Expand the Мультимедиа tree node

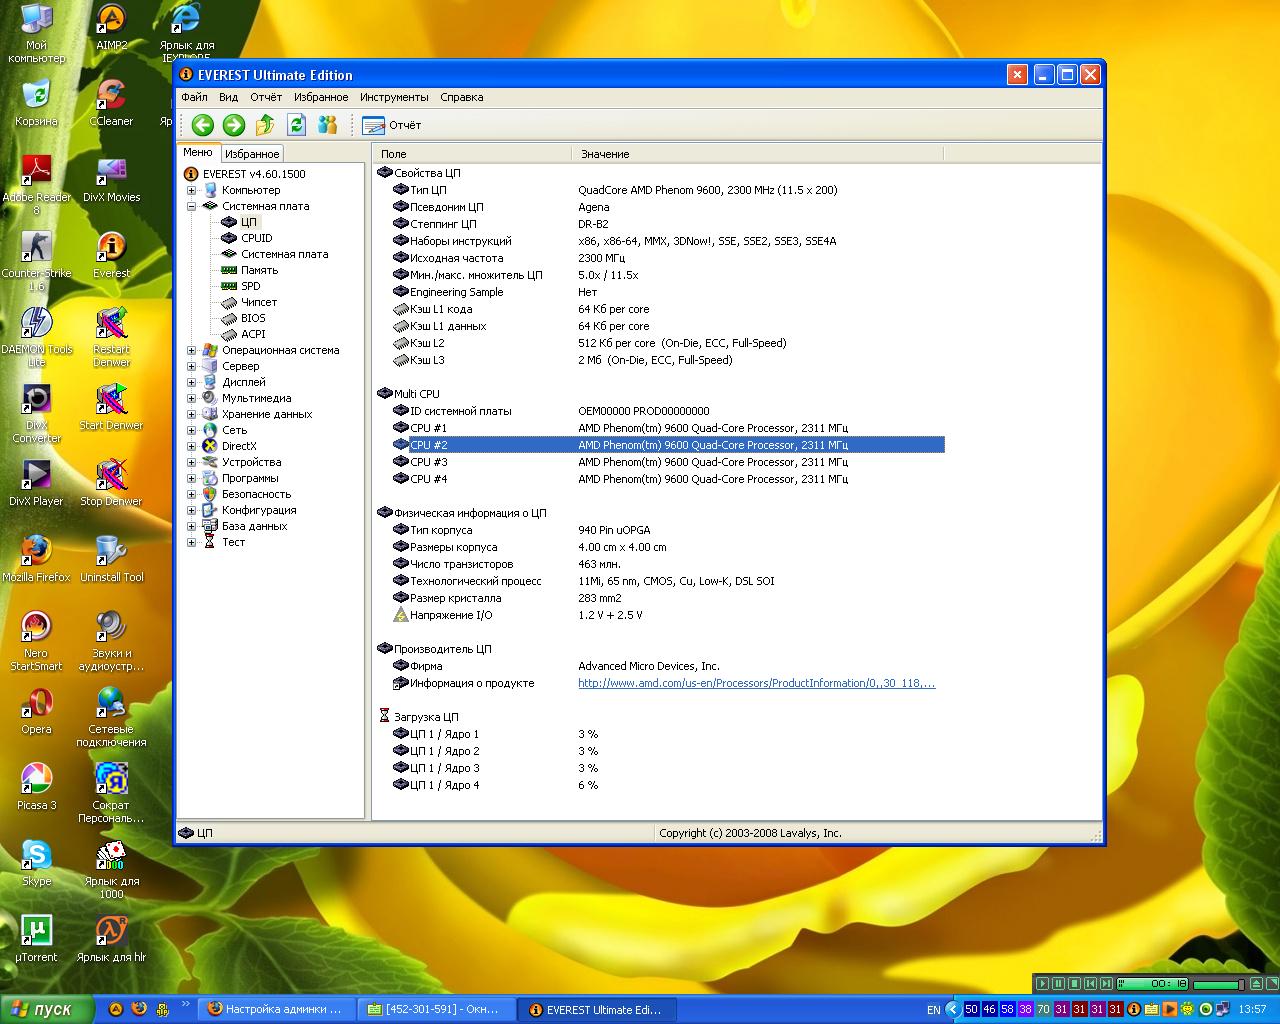click(191, 398)
